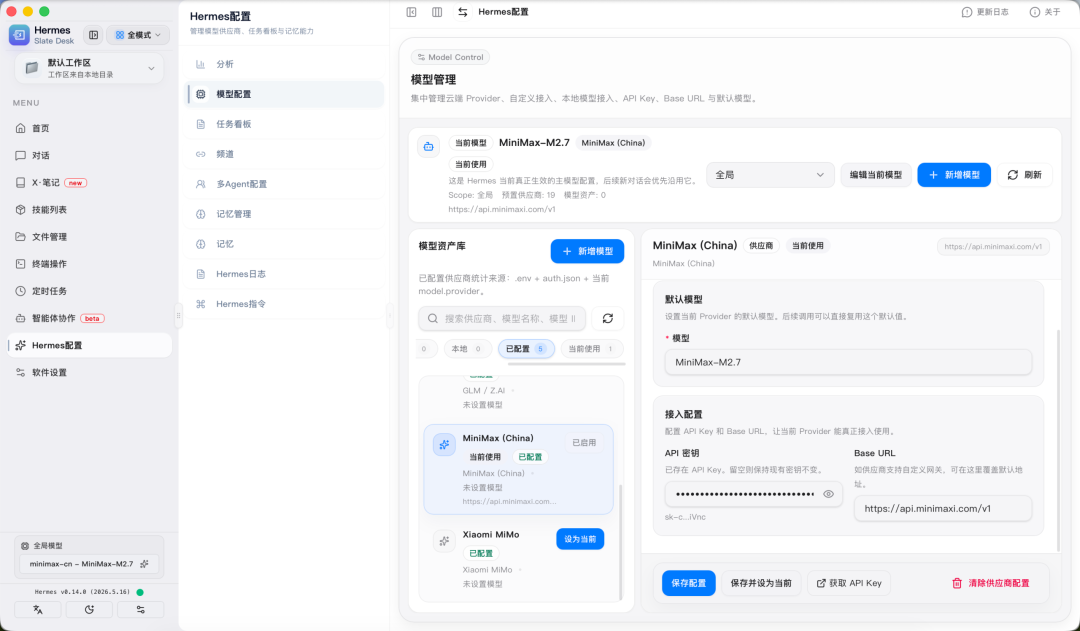The width and height of the screenshot is (1080, 631).
Task: Open Hermes指令 in the config list
Action: tap(285, 304)
